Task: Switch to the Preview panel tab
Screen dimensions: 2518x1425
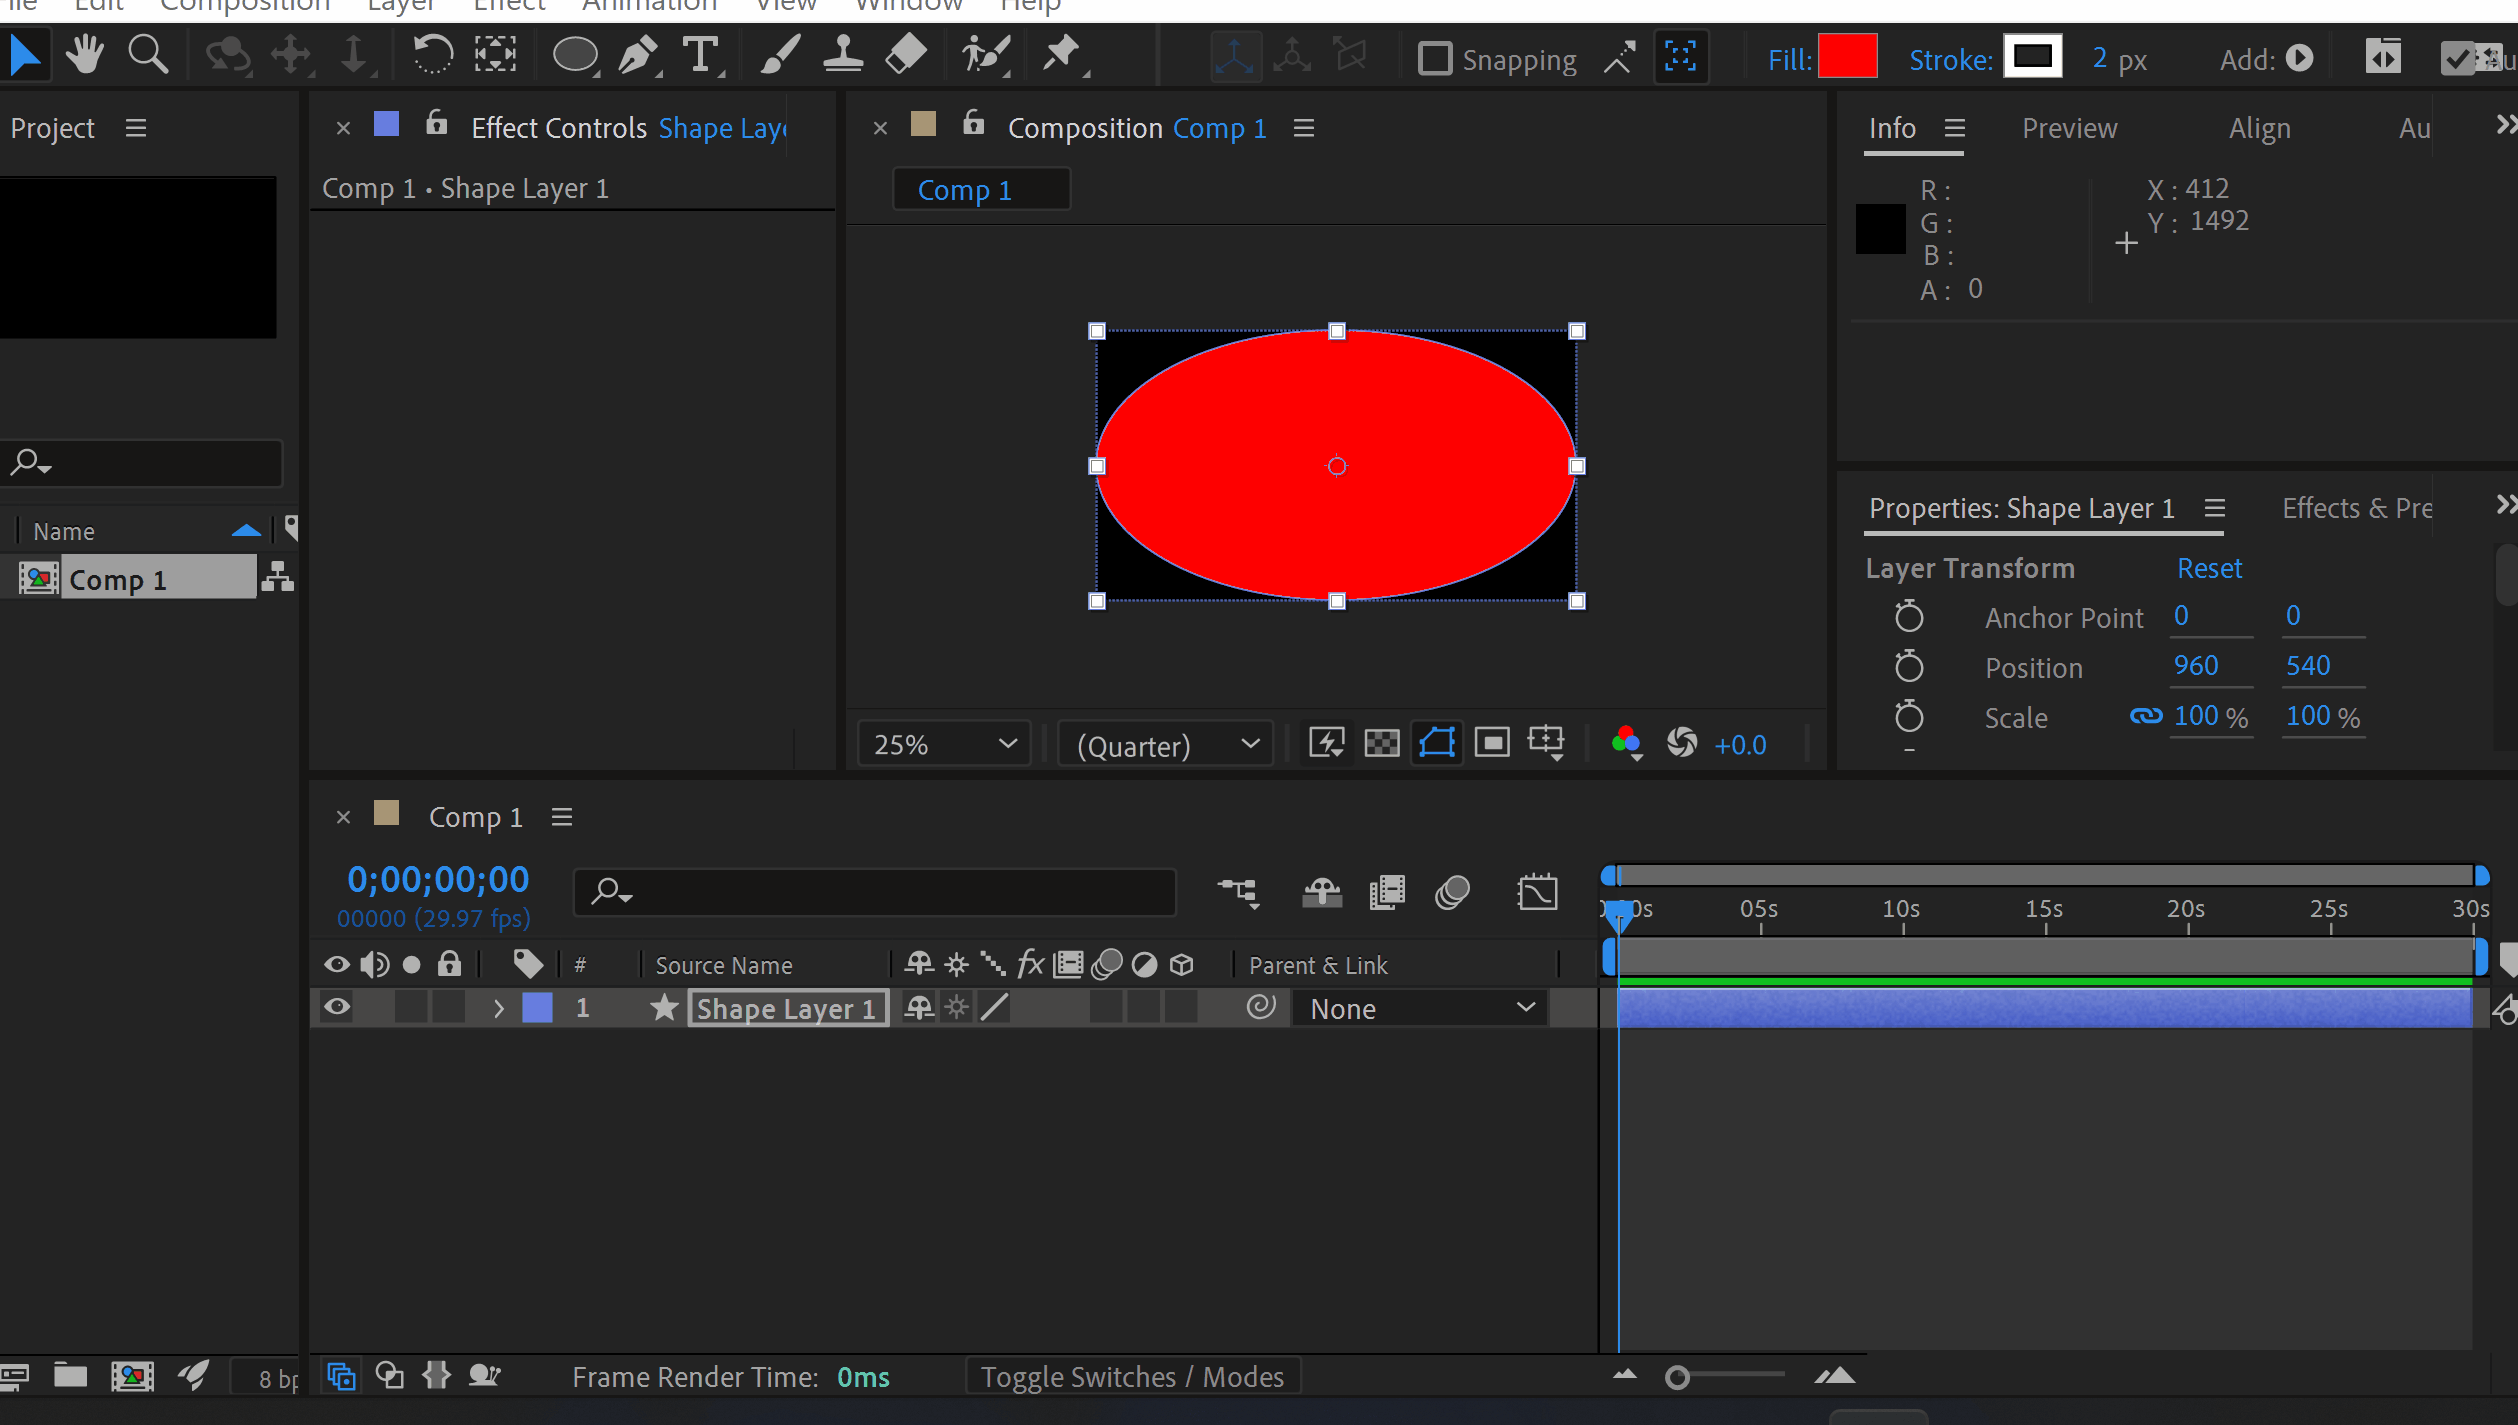Action: [2069, 128]
